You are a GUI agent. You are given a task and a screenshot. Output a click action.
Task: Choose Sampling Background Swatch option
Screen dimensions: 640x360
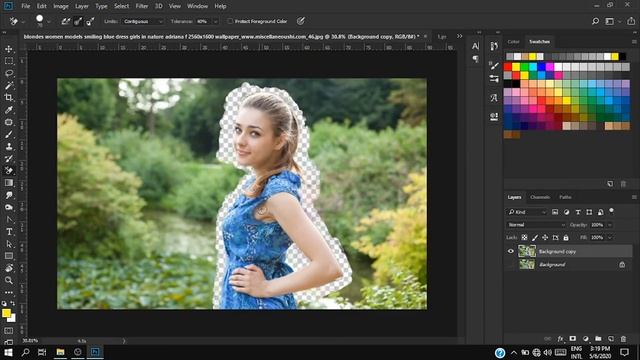point(90,21)
